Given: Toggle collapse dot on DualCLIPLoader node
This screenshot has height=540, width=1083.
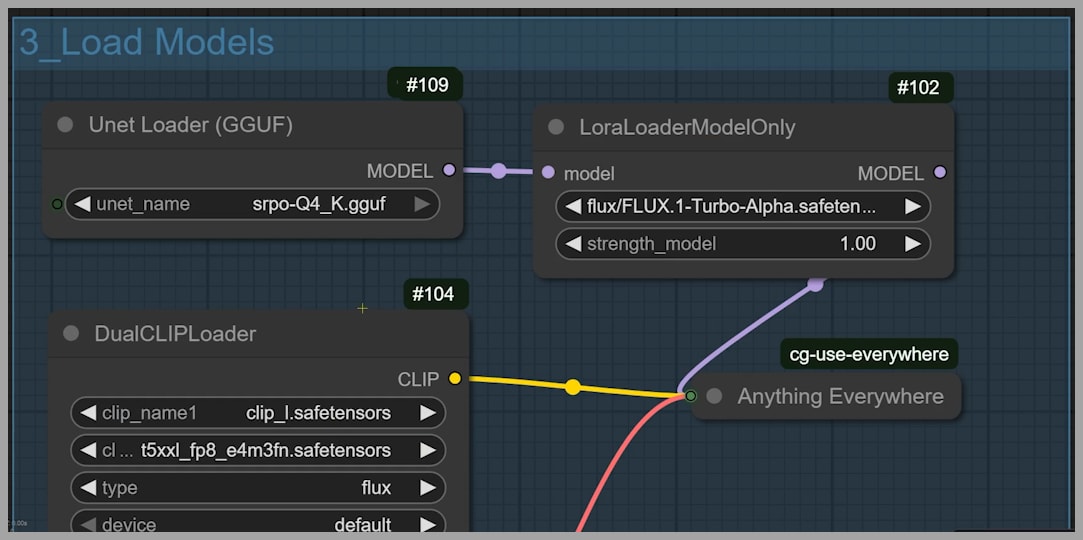Looking at the screenshot, I should click(x=71, y=334).
